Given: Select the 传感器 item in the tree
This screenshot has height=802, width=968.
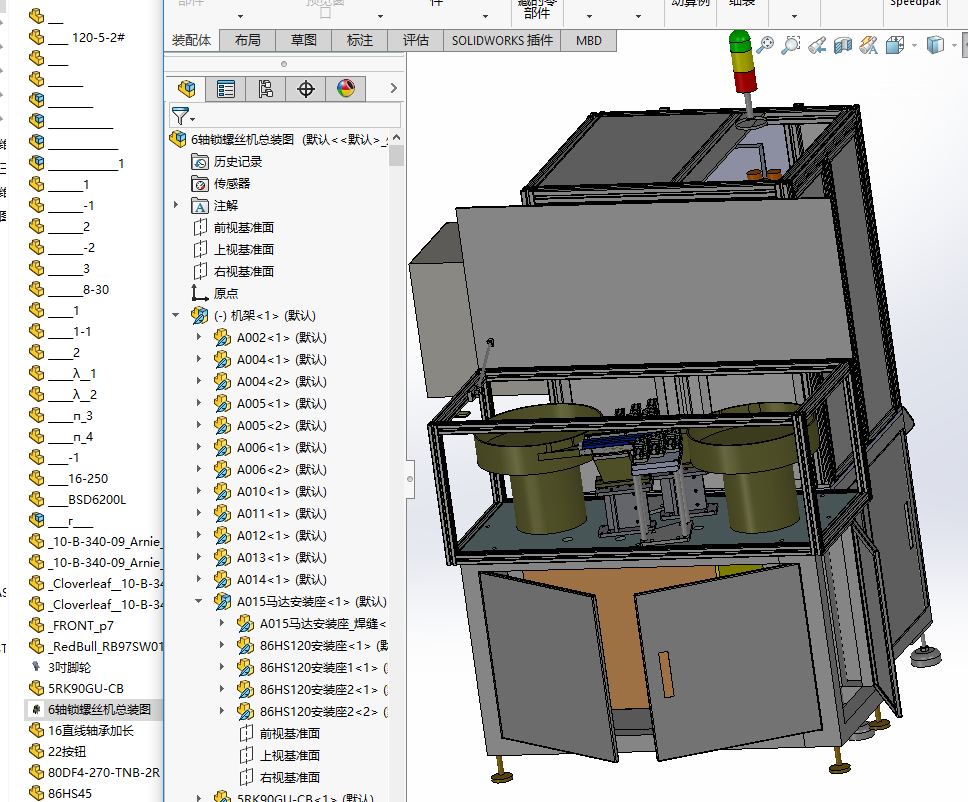Looking at the screenshot, I should (x=231, y=183).
